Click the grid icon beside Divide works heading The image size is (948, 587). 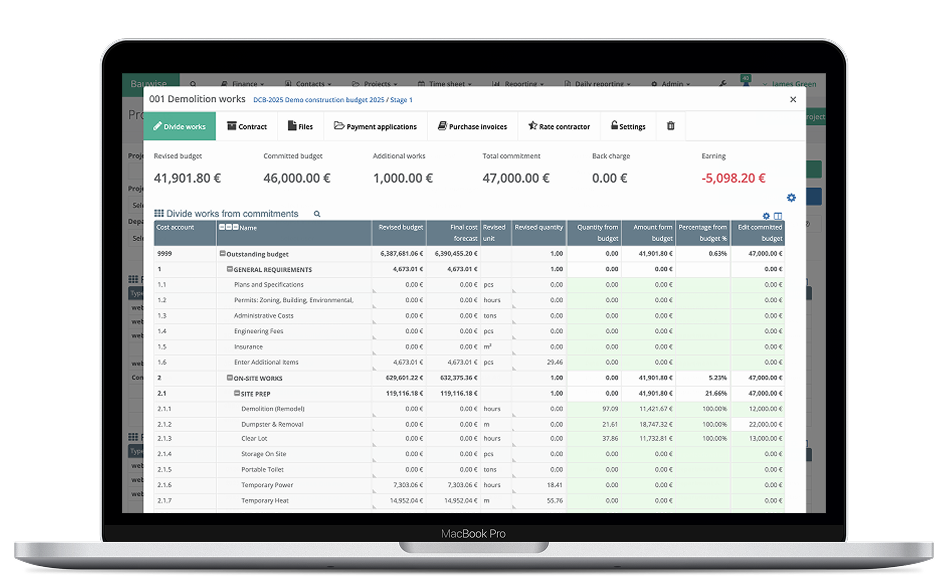pos(159,214)
